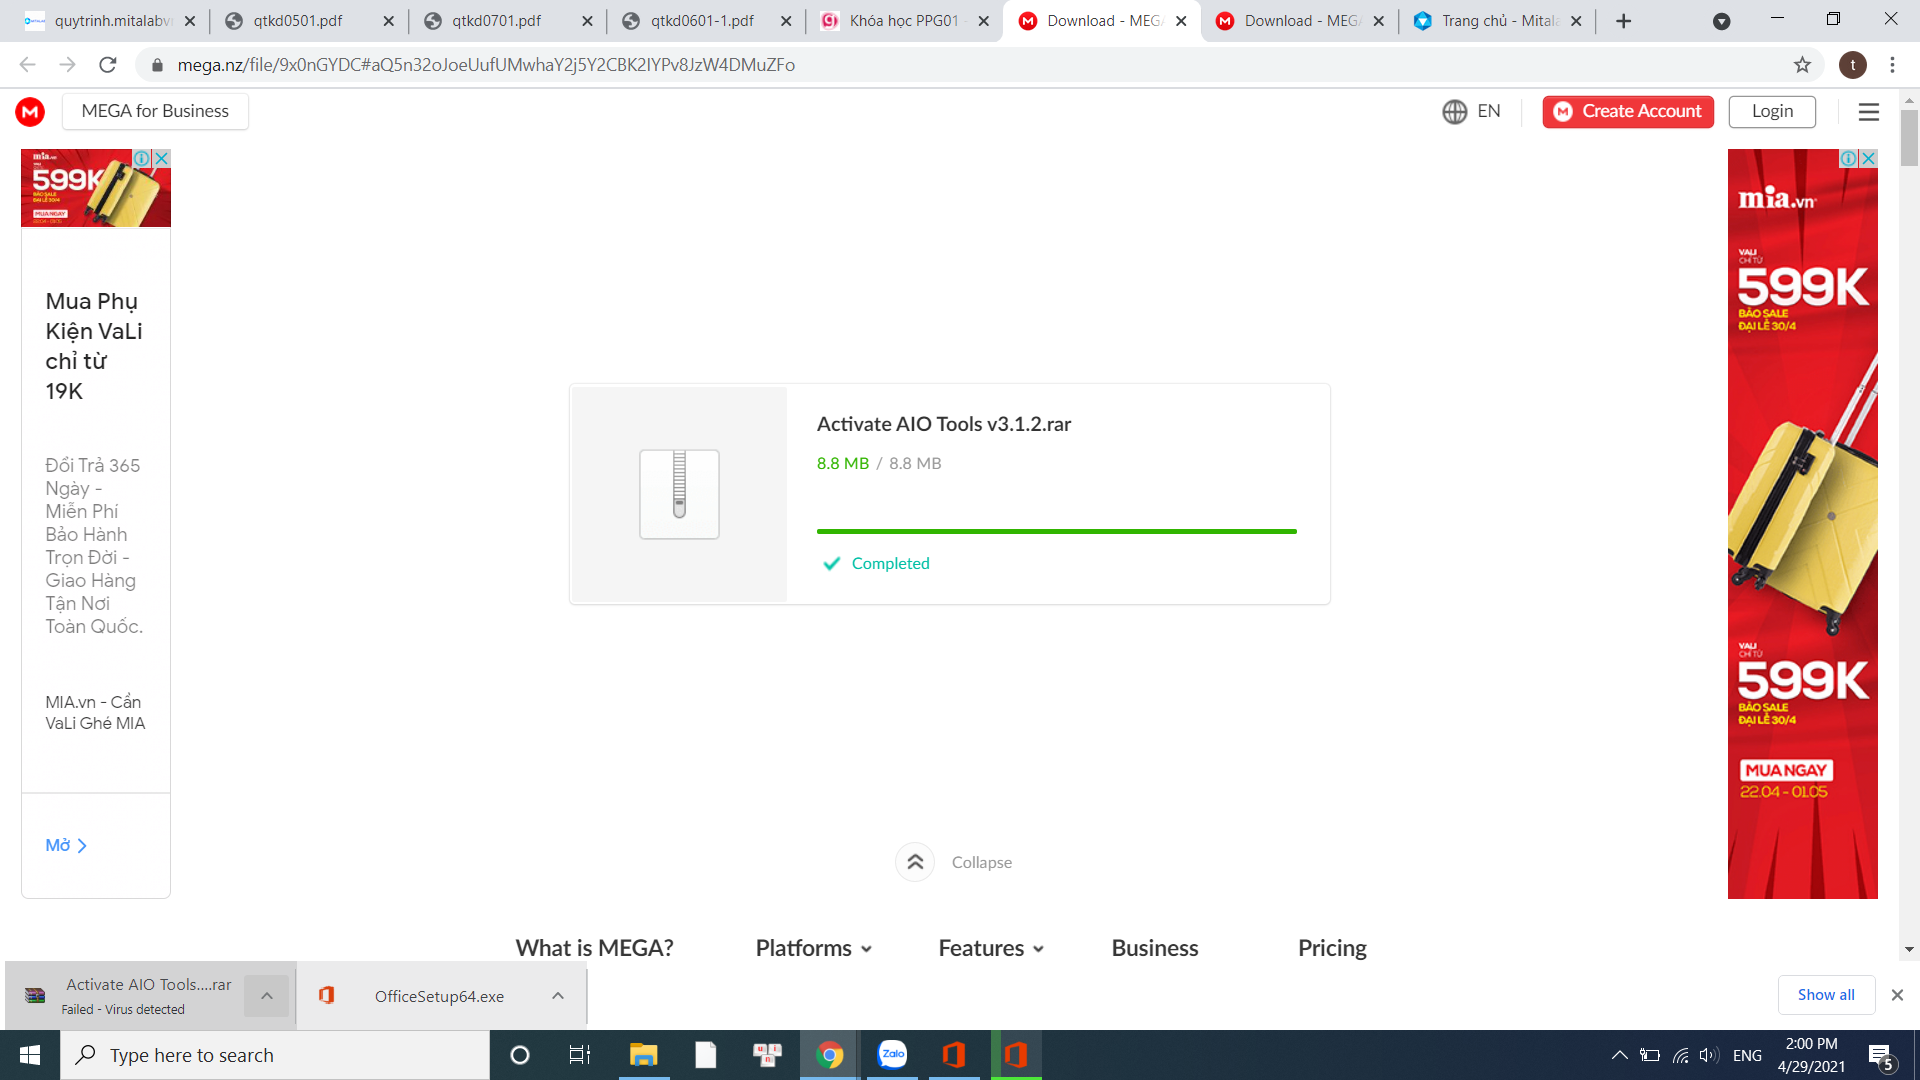Click the page vertical scrollbar thumb
This screenshot has height=1080, width=1920.
point(1909,137)
